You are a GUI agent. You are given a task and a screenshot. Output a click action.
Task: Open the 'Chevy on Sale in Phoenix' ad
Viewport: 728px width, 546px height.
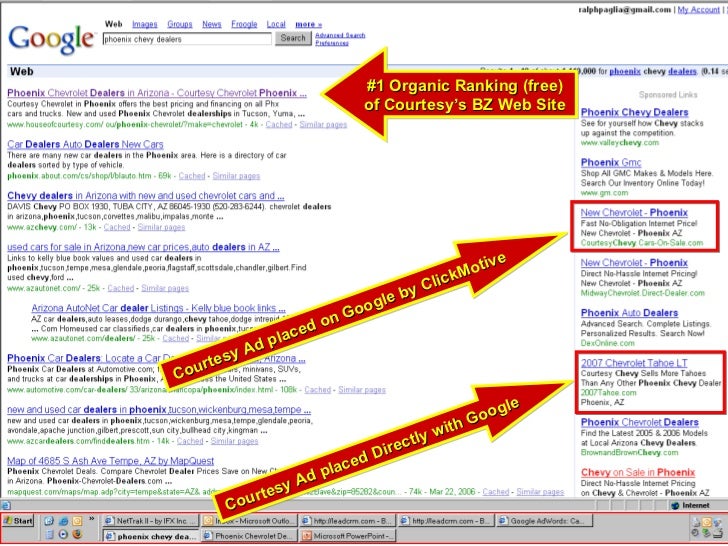638,473
